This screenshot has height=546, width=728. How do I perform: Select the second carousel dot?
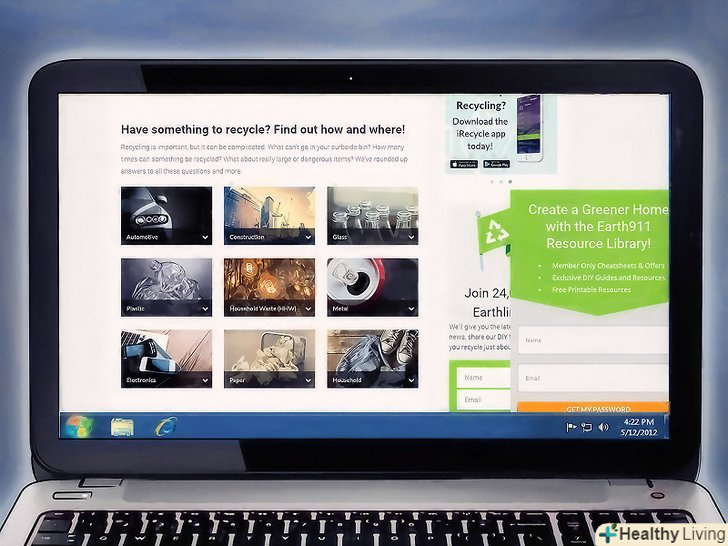click(x=501, y=182)
